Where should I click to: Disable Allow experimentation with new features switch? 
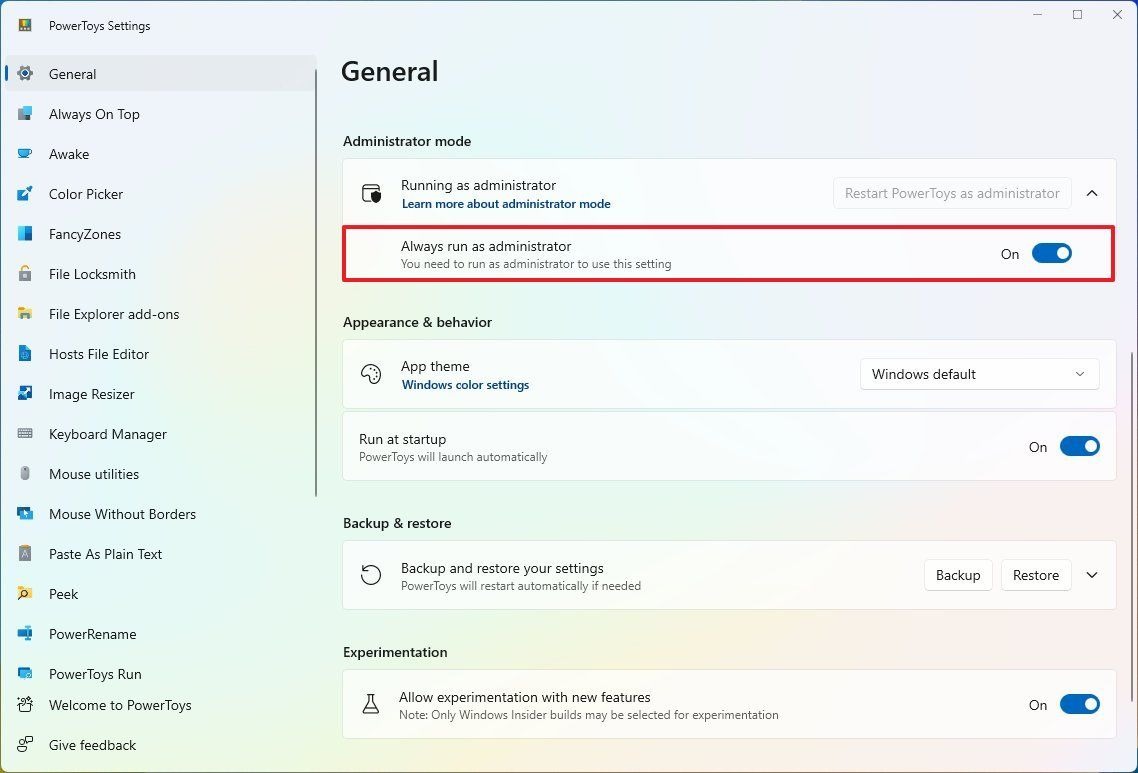[x=1080, y=704]
